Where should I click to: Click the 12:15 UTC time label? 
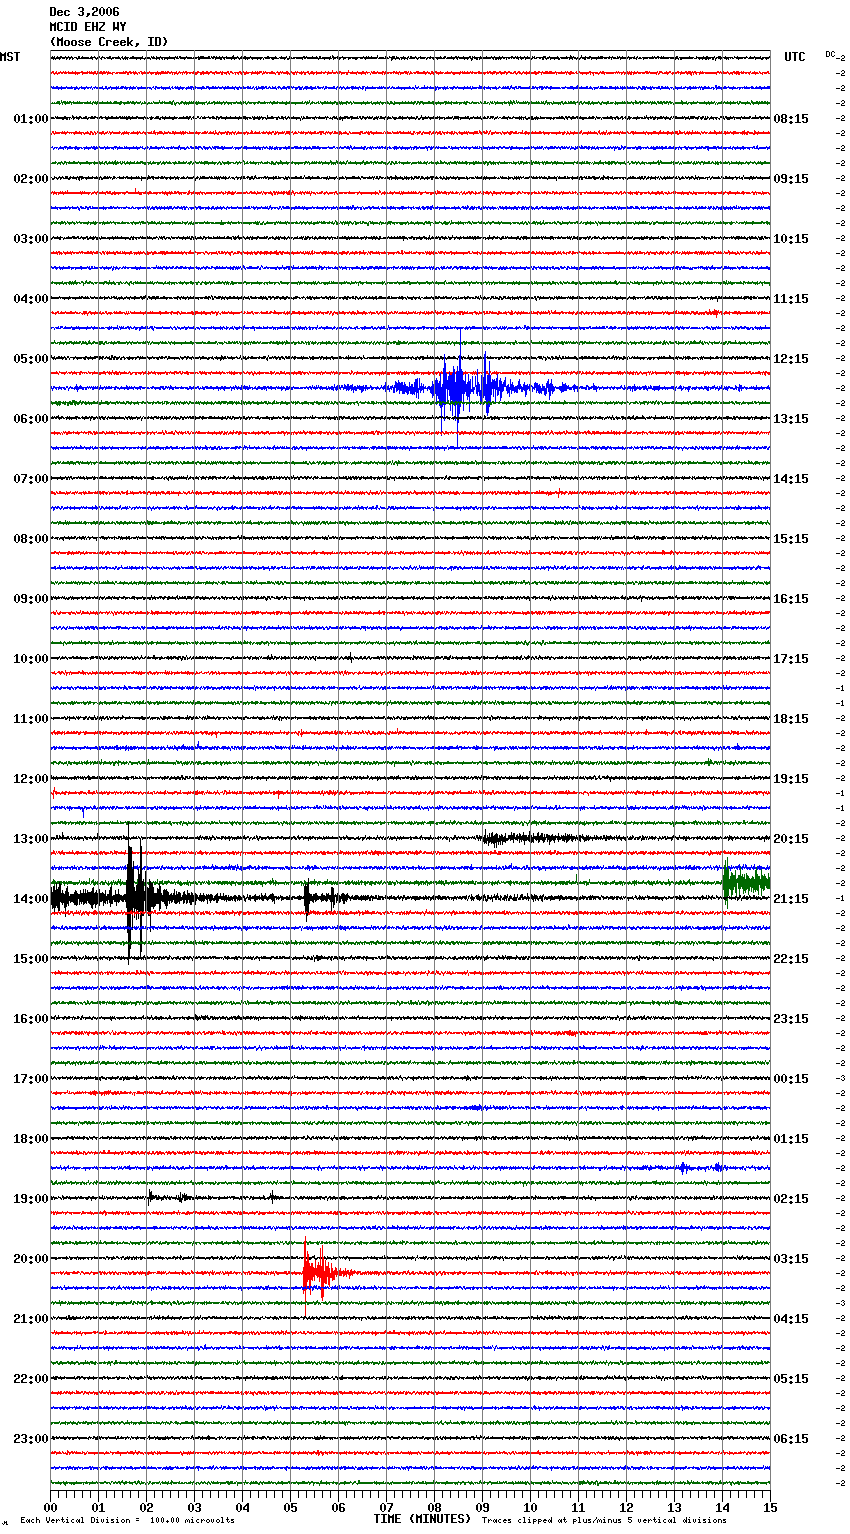click(x=791, y=359)
